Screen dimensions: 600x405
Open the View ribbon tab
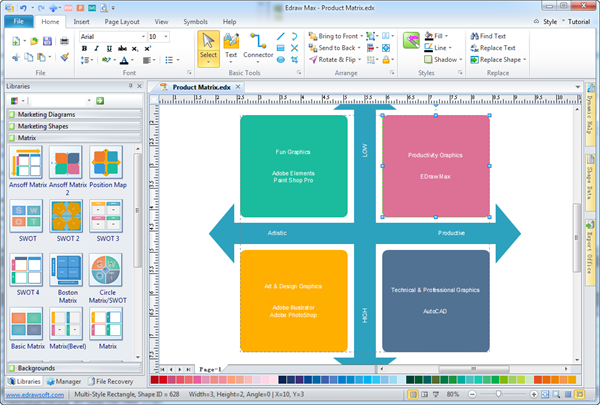click(x=161, y=22)
